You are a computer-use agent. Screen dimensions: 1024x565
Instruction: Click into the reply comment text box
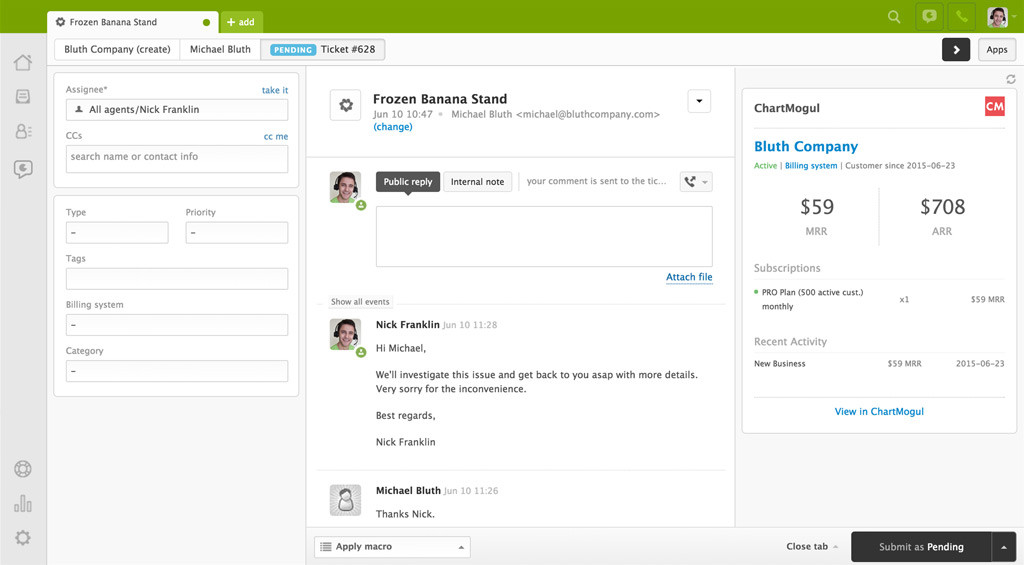click(x=544, y=236)
